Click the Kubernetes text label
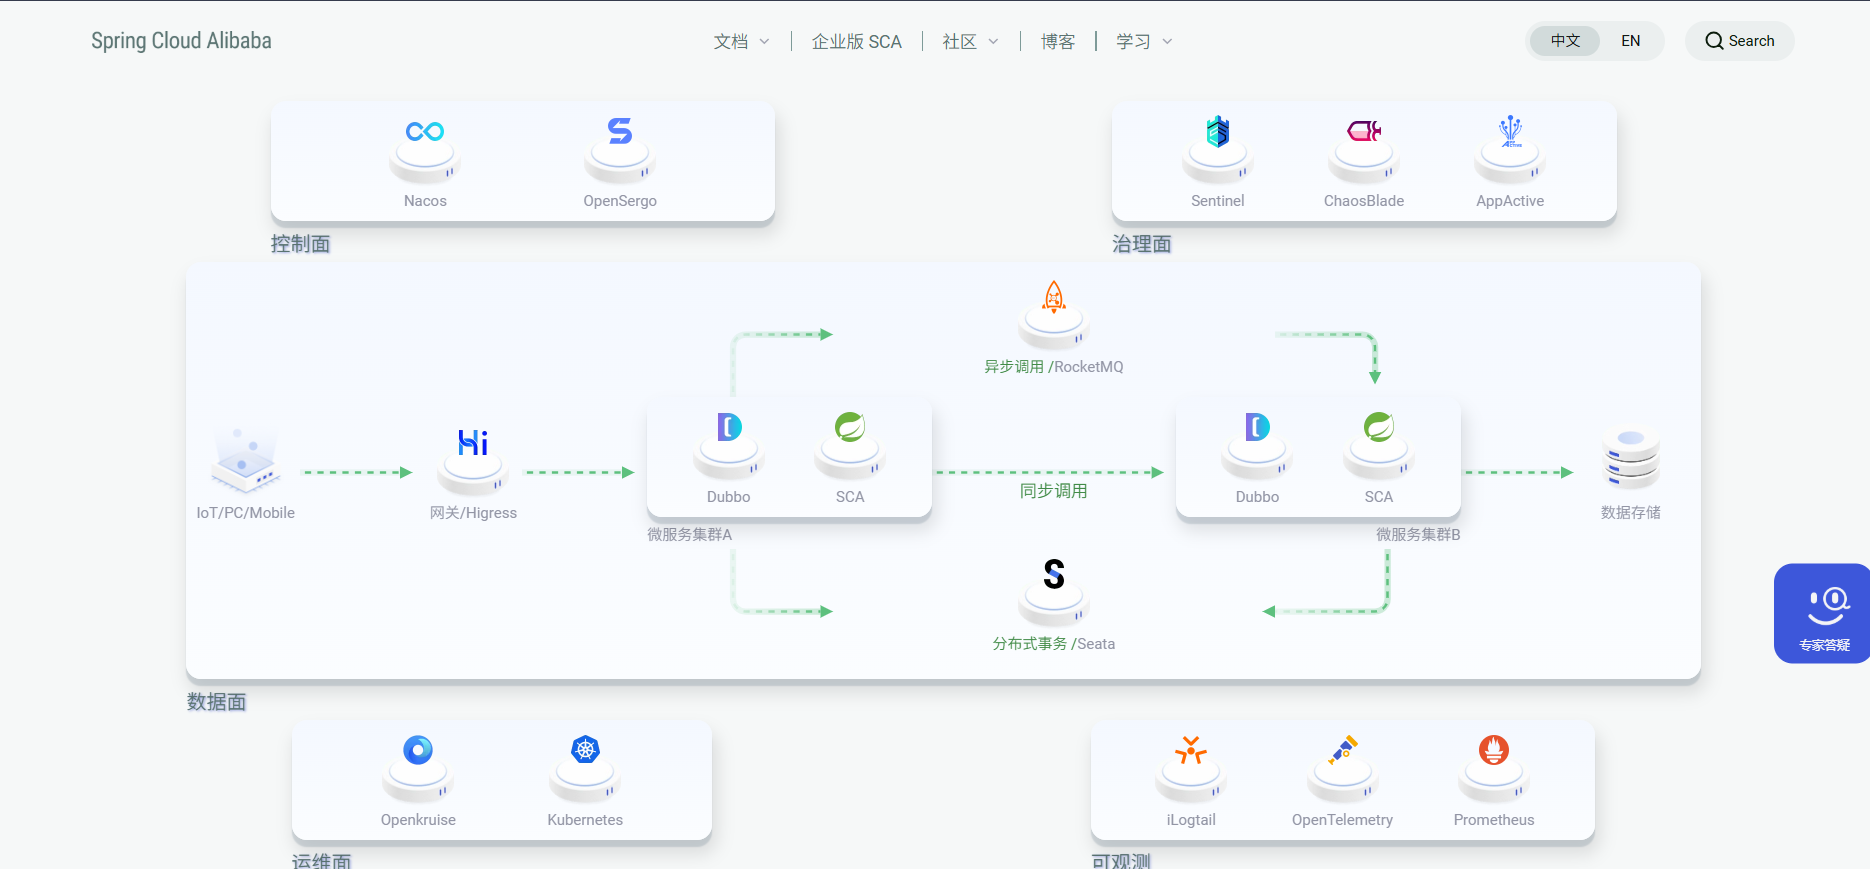Screen dimensions: 1870x869 tap(585, 820)
